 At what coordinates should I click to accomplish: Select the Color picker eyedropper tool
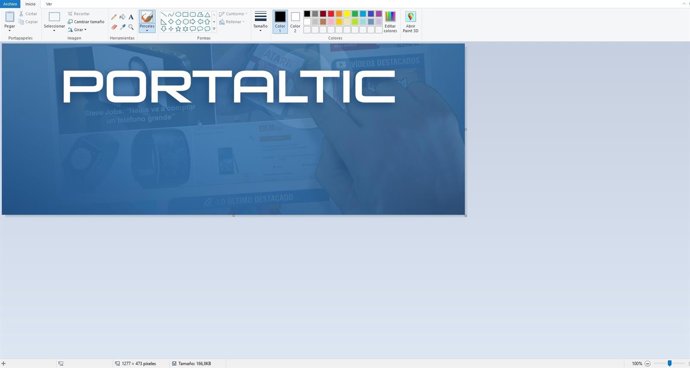point(123,27)
